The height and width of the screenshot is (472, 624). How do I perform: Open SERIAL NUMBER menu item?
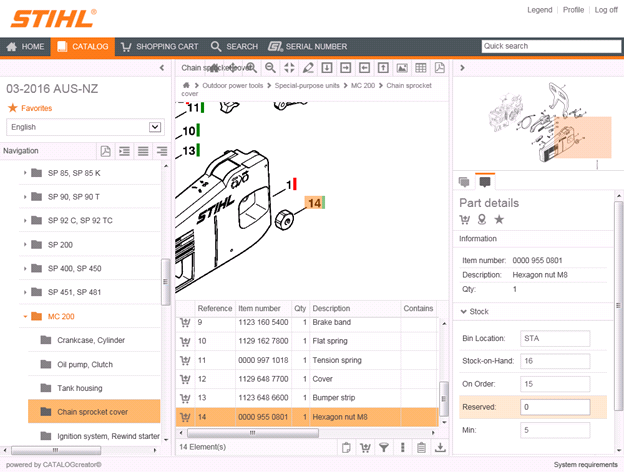point(308,47)
